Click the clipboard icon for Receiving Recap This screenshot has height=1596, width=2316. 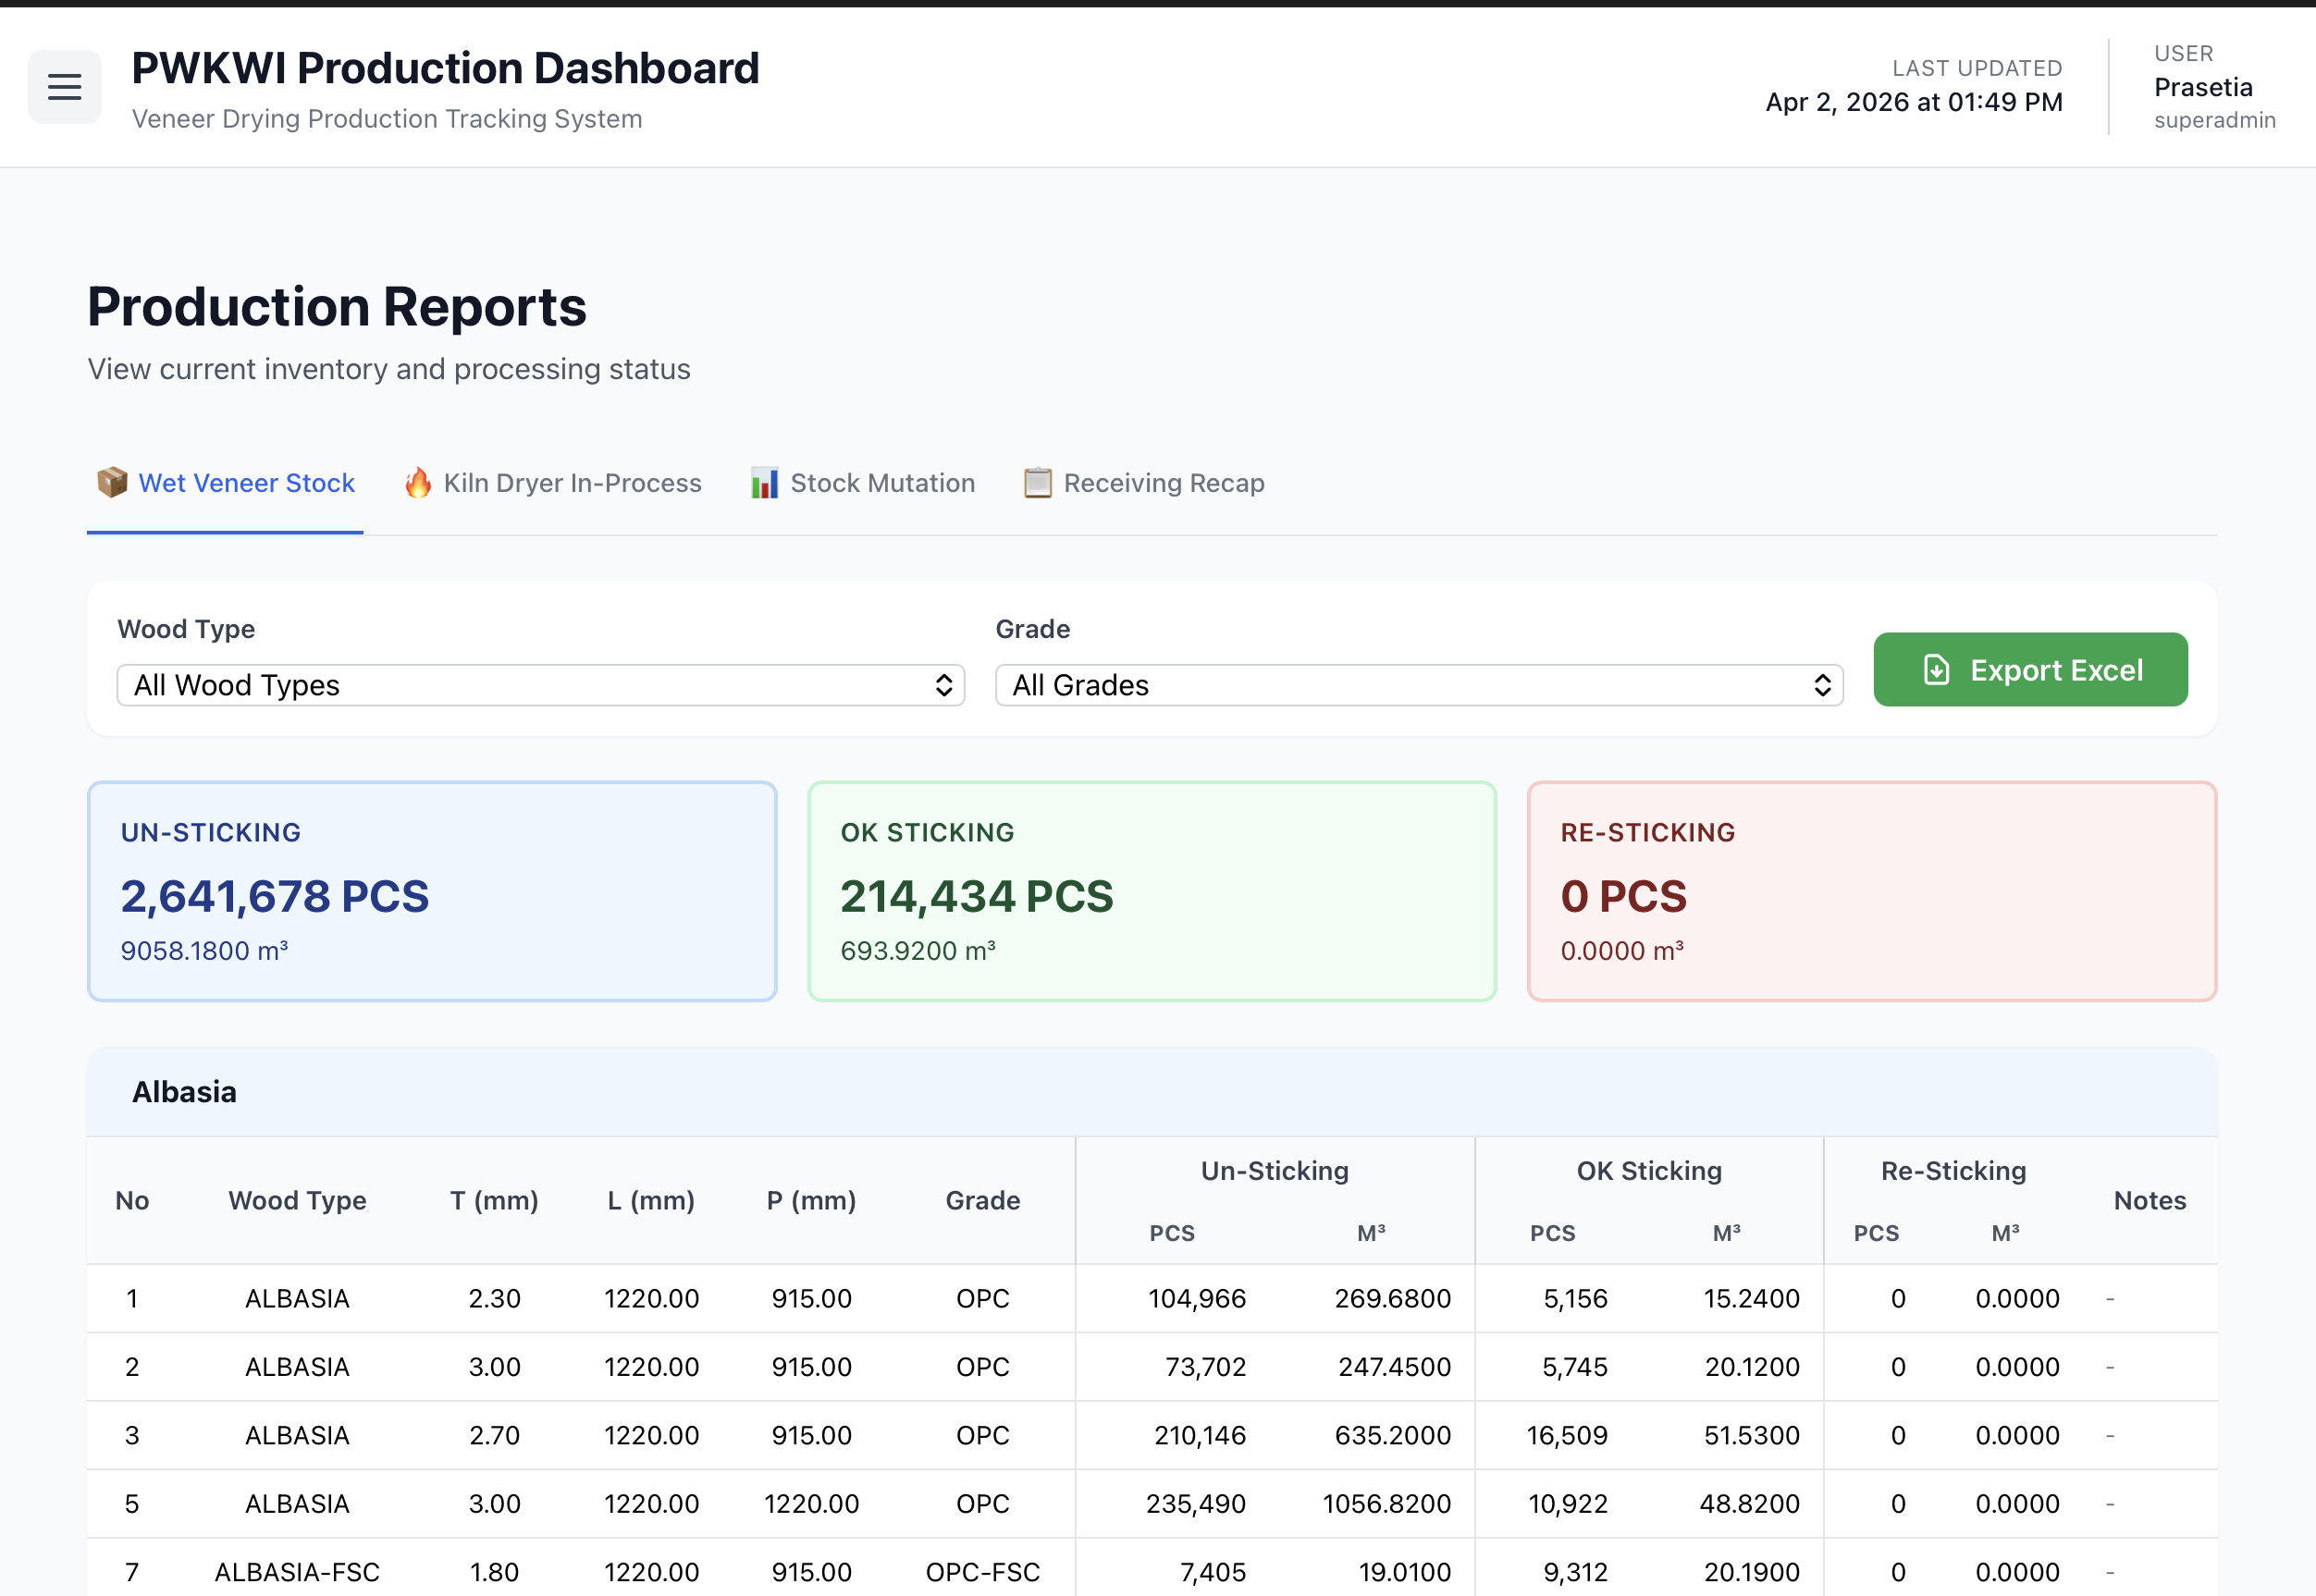pyautogui.click(x=1038, y=483)
